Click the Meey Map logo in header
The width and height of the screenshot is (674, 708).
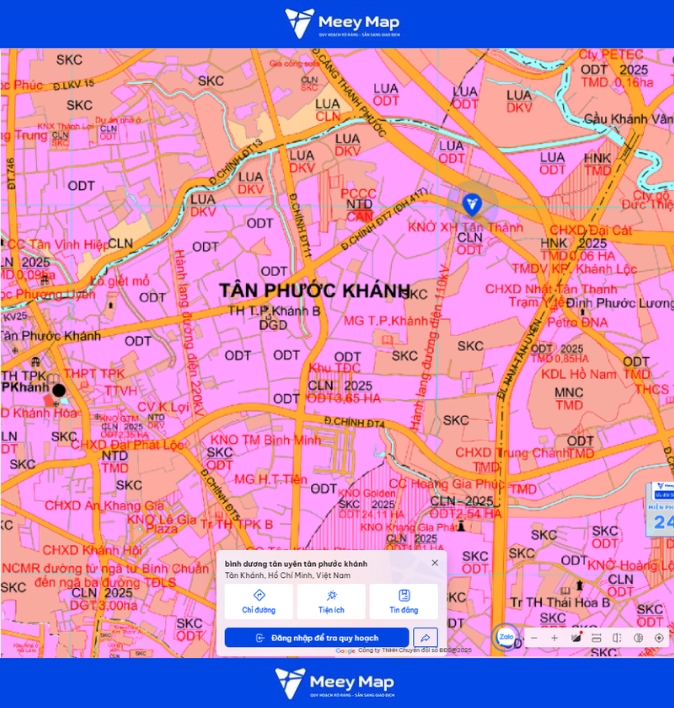point(342,23)
